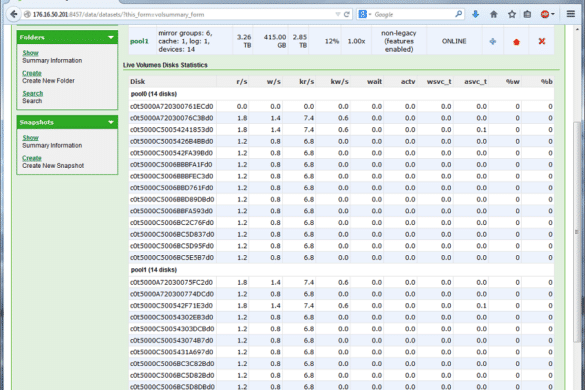The height and width of the screenshot is (390, 585).
Task: Click the Snapshots Show link
Action: [31, 138]
